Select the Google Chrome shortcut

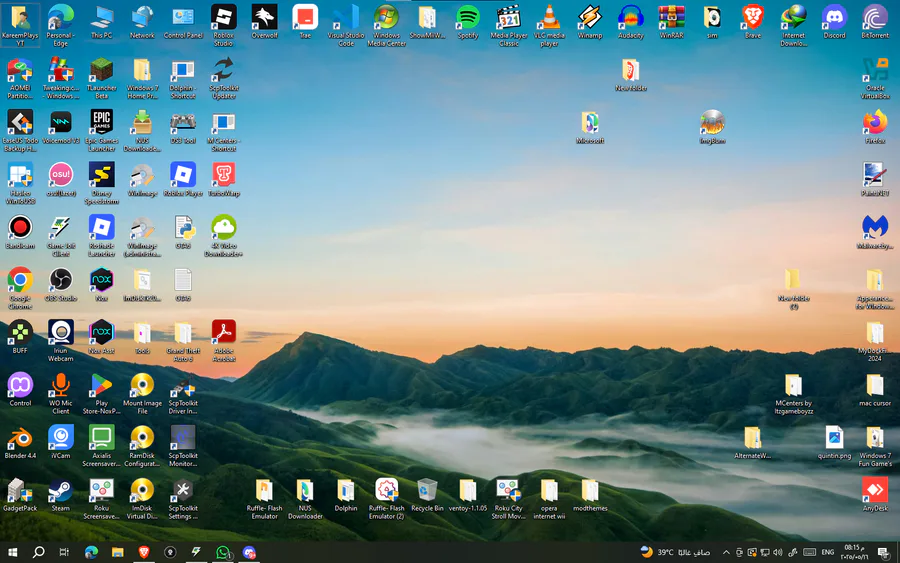(x=20, y=288)
